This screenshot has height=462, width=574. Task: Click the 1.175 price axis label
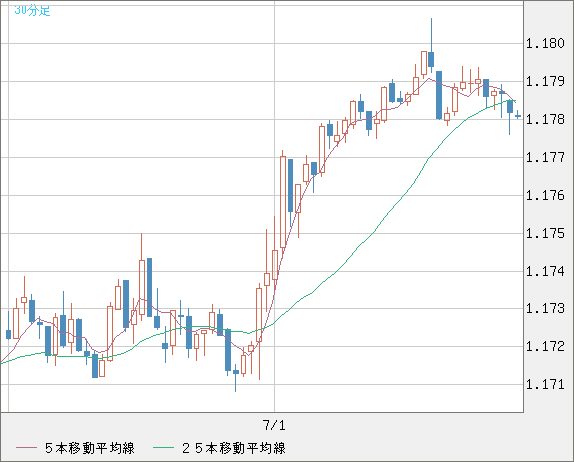[x=545, y=233]
